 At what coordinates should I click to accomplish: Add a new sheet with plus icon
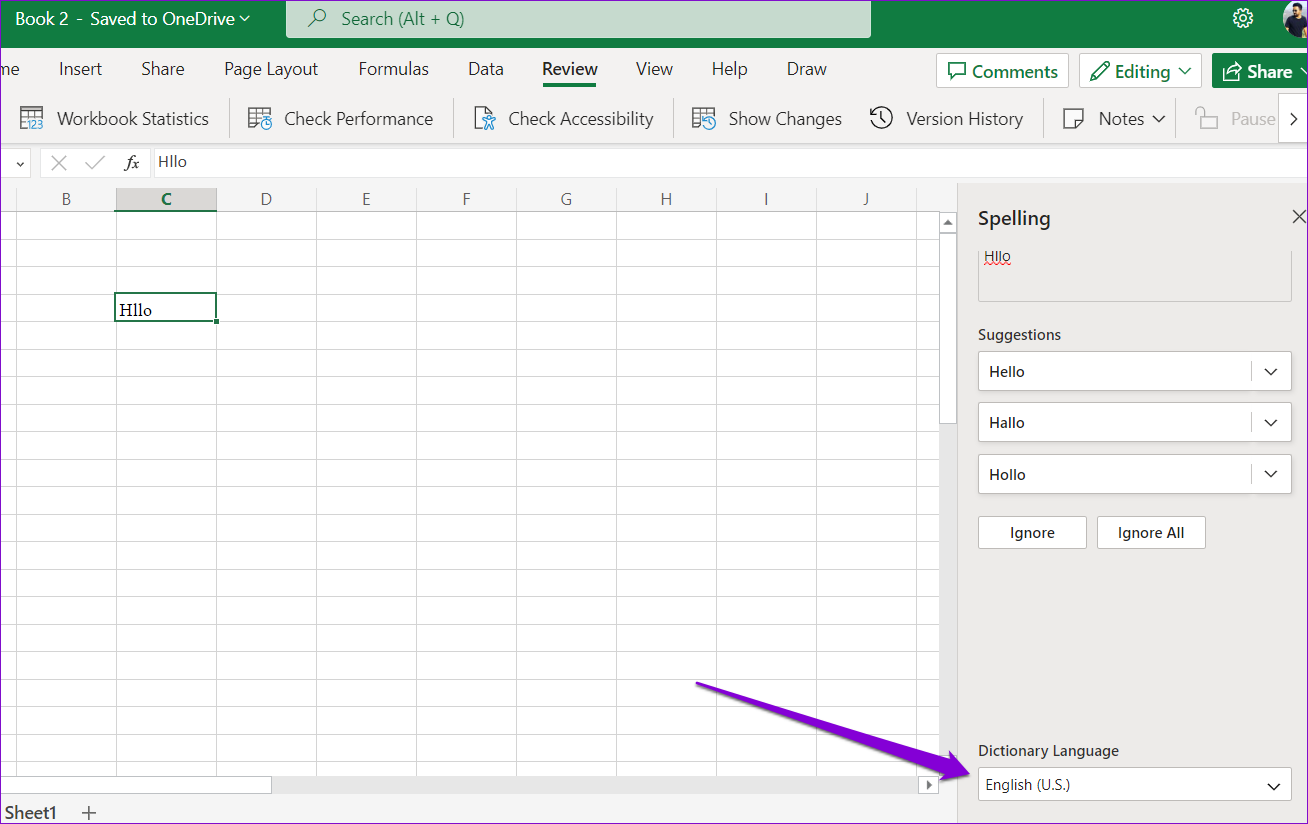coord(89,812)
